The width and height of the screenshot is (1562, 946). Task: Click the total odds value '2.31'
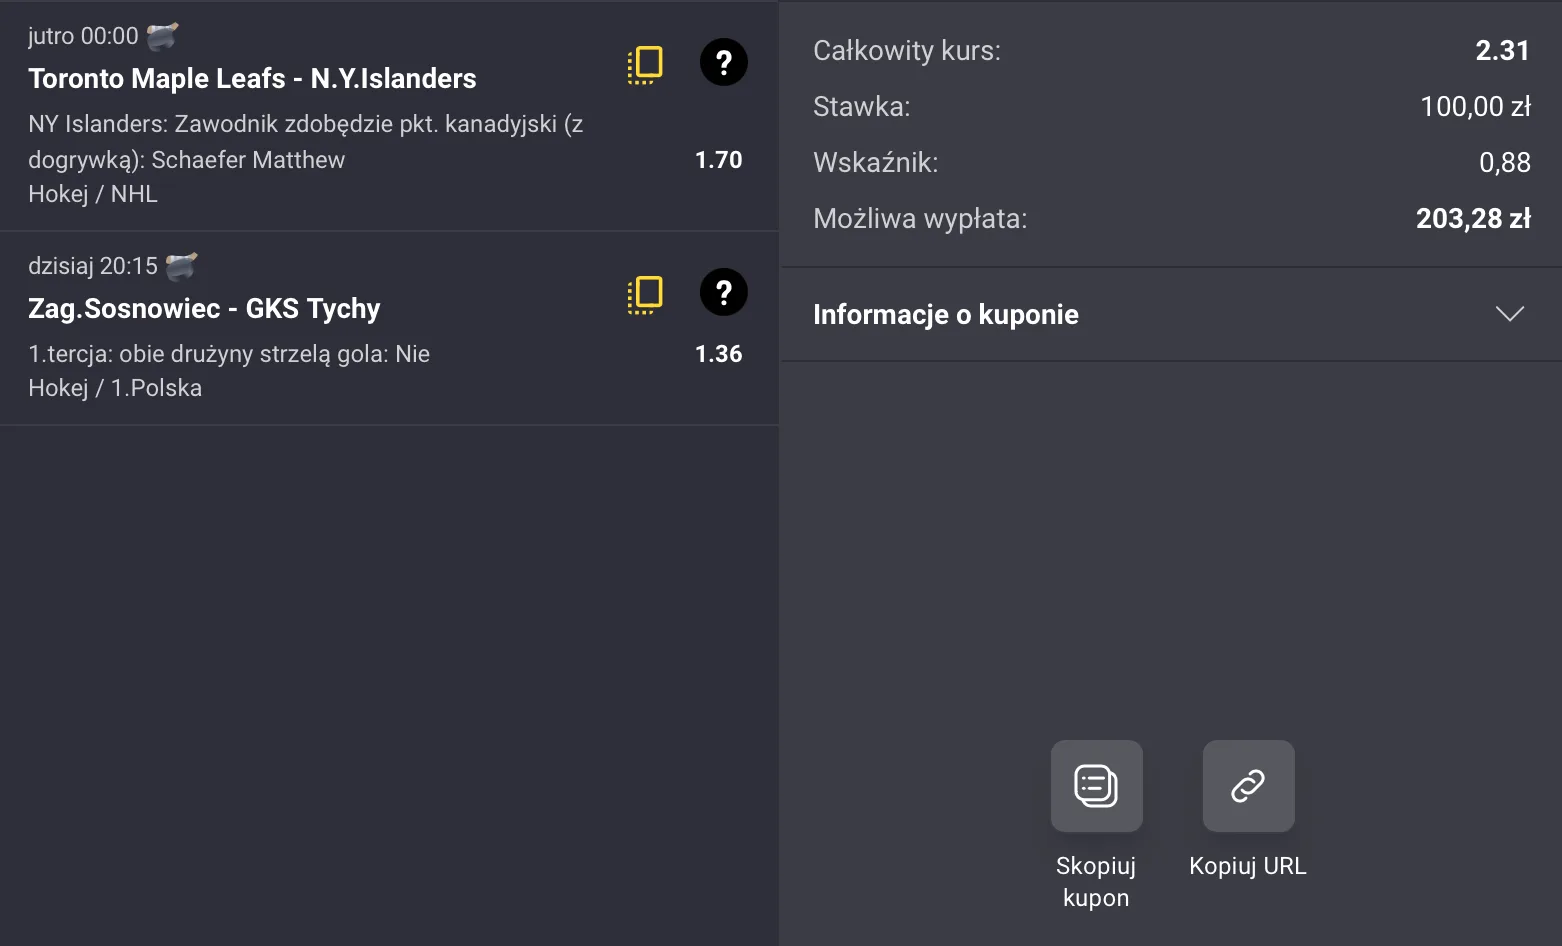coord(1502,50)
